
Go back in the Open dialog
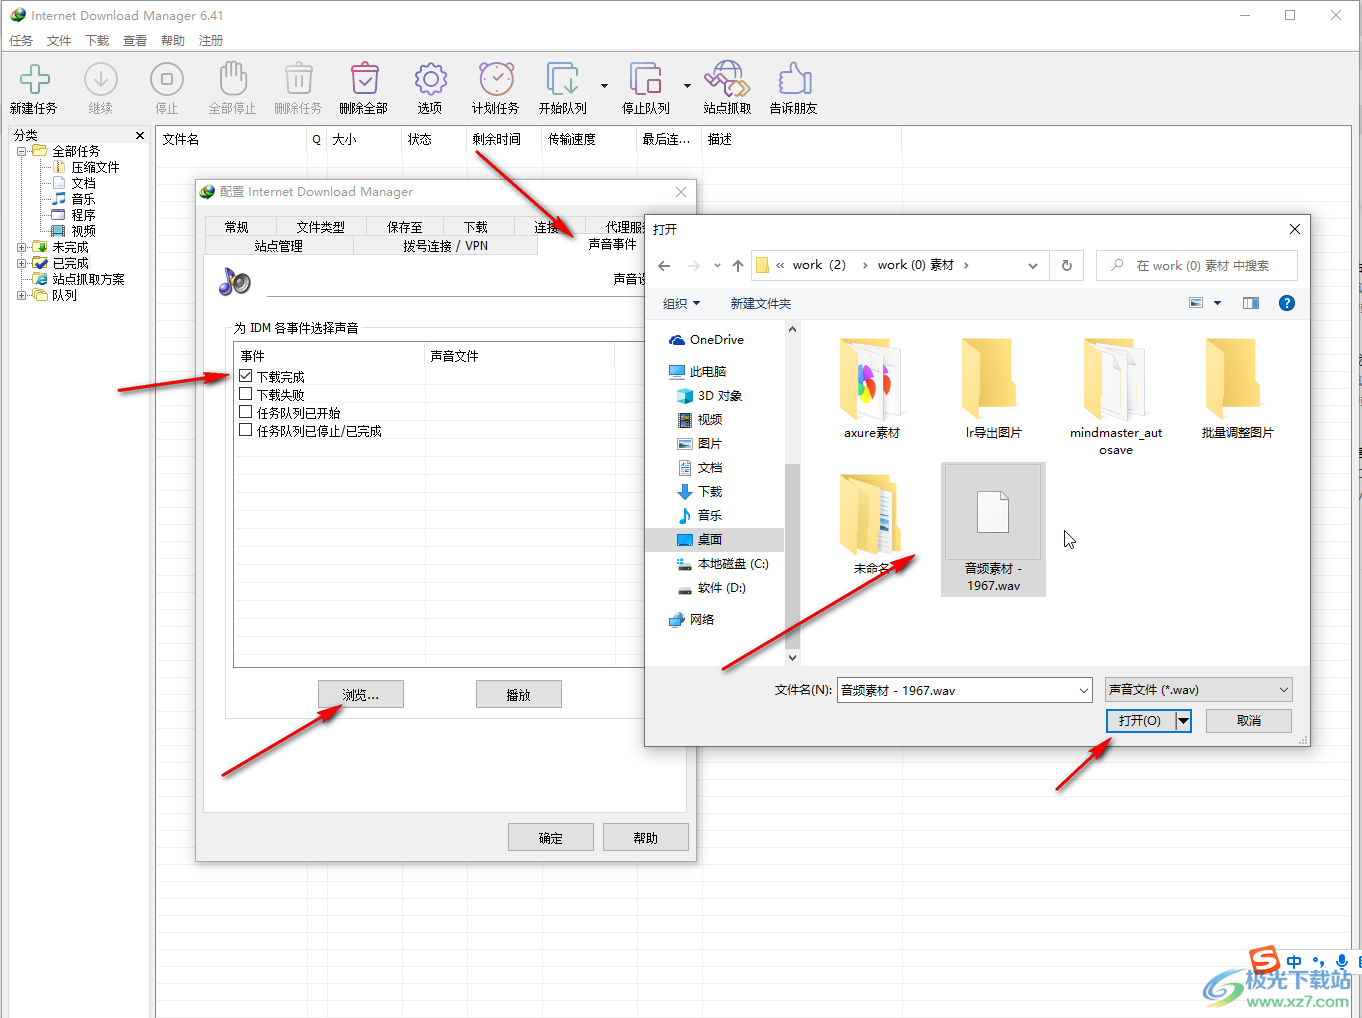665,266
